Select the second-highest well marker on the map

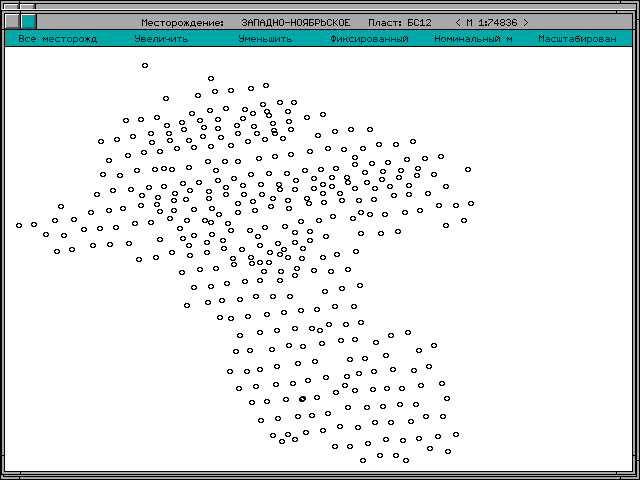click(x=211, y=78)
